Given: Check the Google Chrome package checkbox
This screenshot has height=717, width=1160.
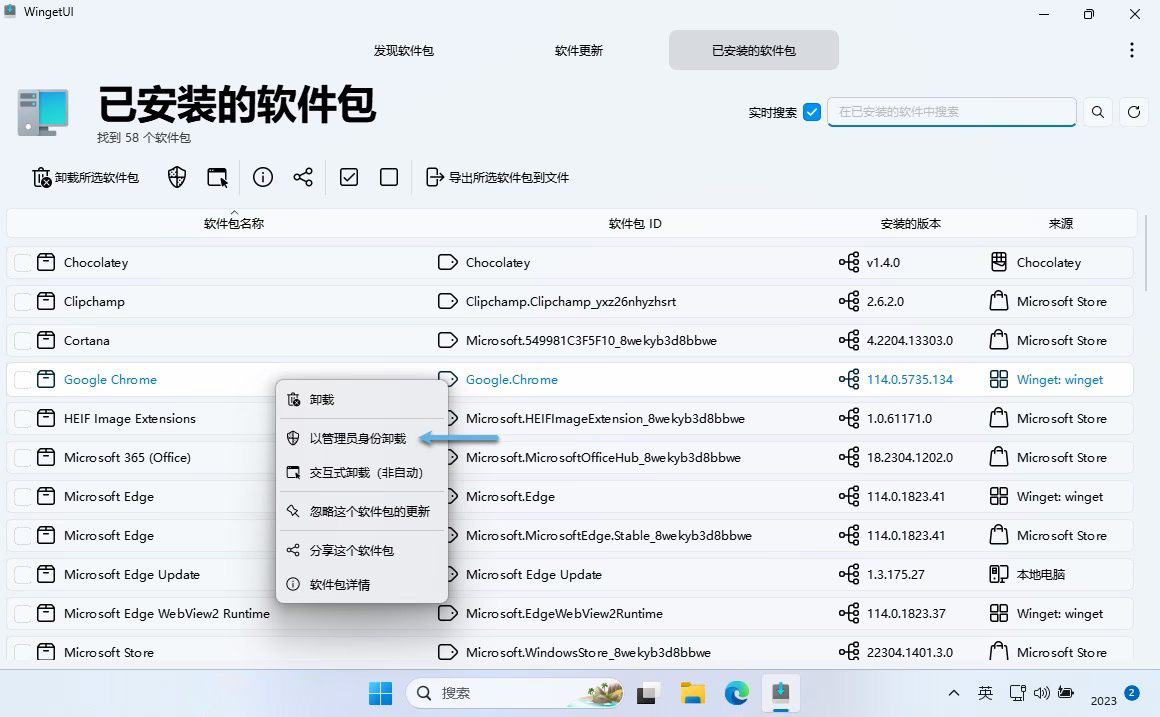Looking at the screenshot, I should [23, 380].
